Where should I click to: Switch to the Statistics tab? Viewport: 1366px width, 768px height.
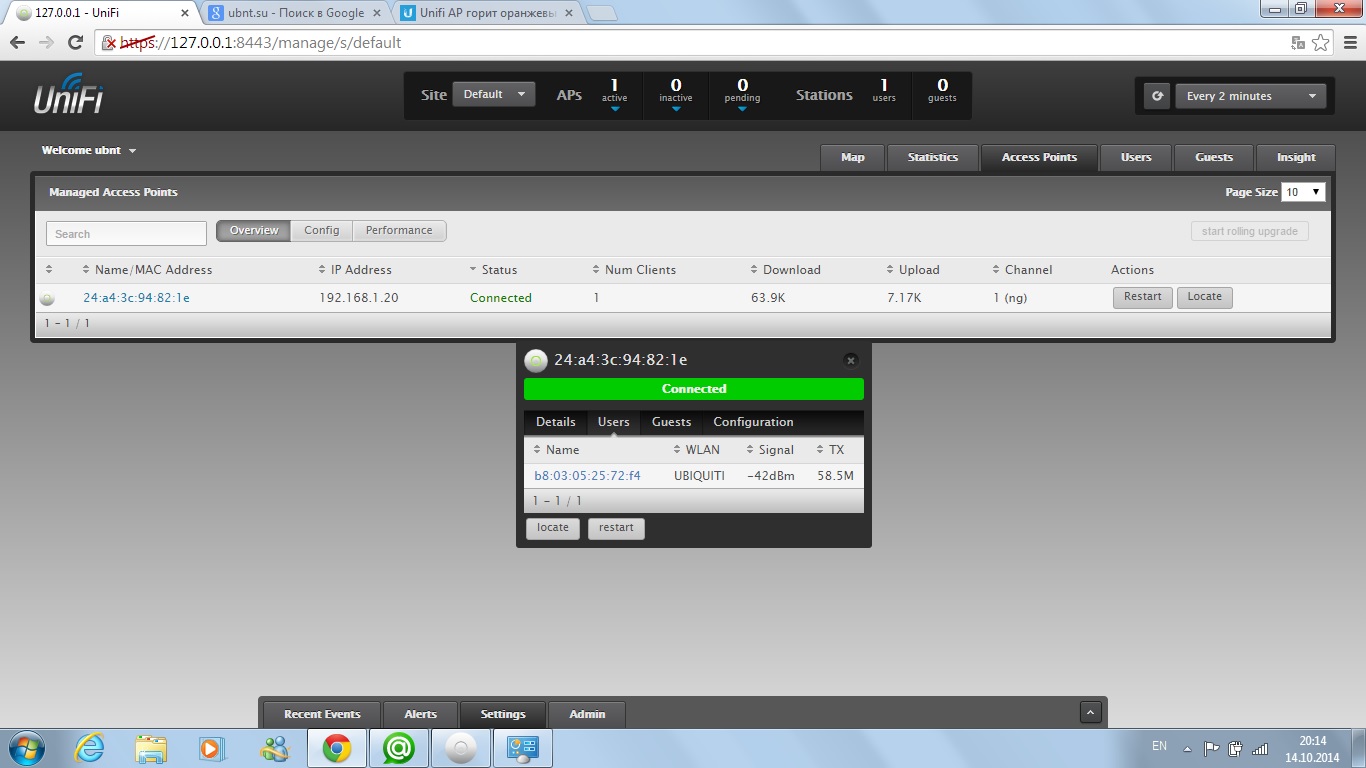pyautogui.click(x=932, y=158)
